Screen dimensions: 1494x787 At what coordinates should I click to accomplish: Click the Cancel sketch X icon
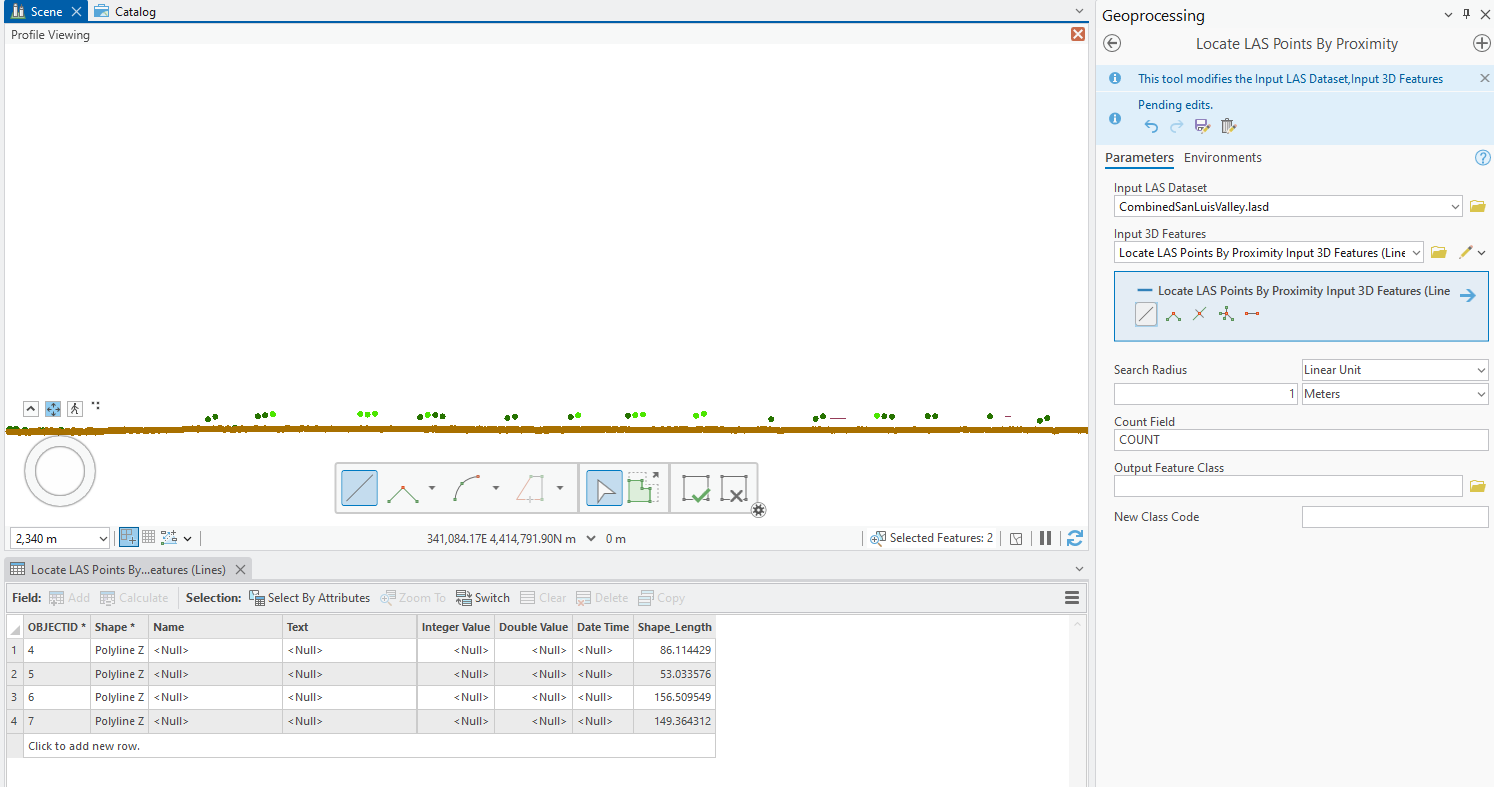tap(734, 488)
